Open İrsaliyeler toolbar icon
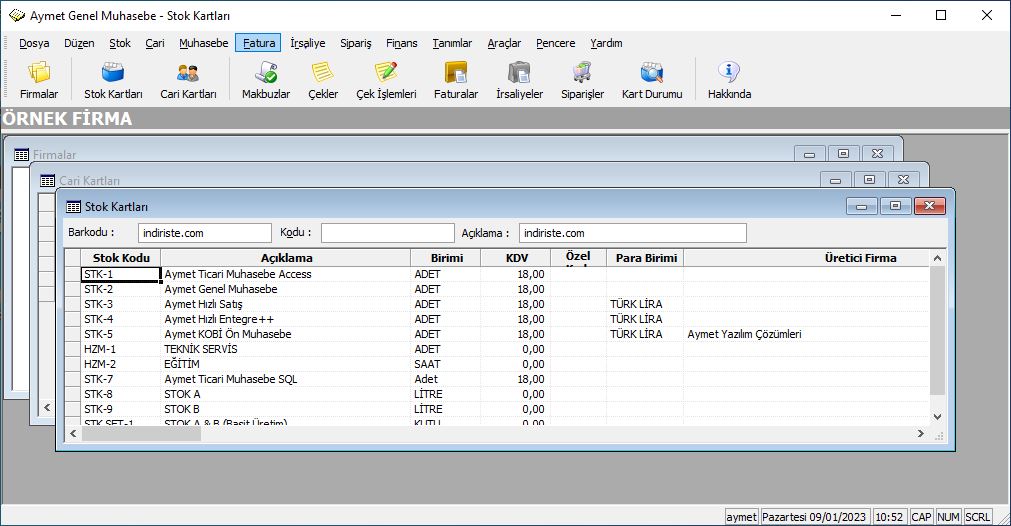1011x526 pixels. coord(519,81)
